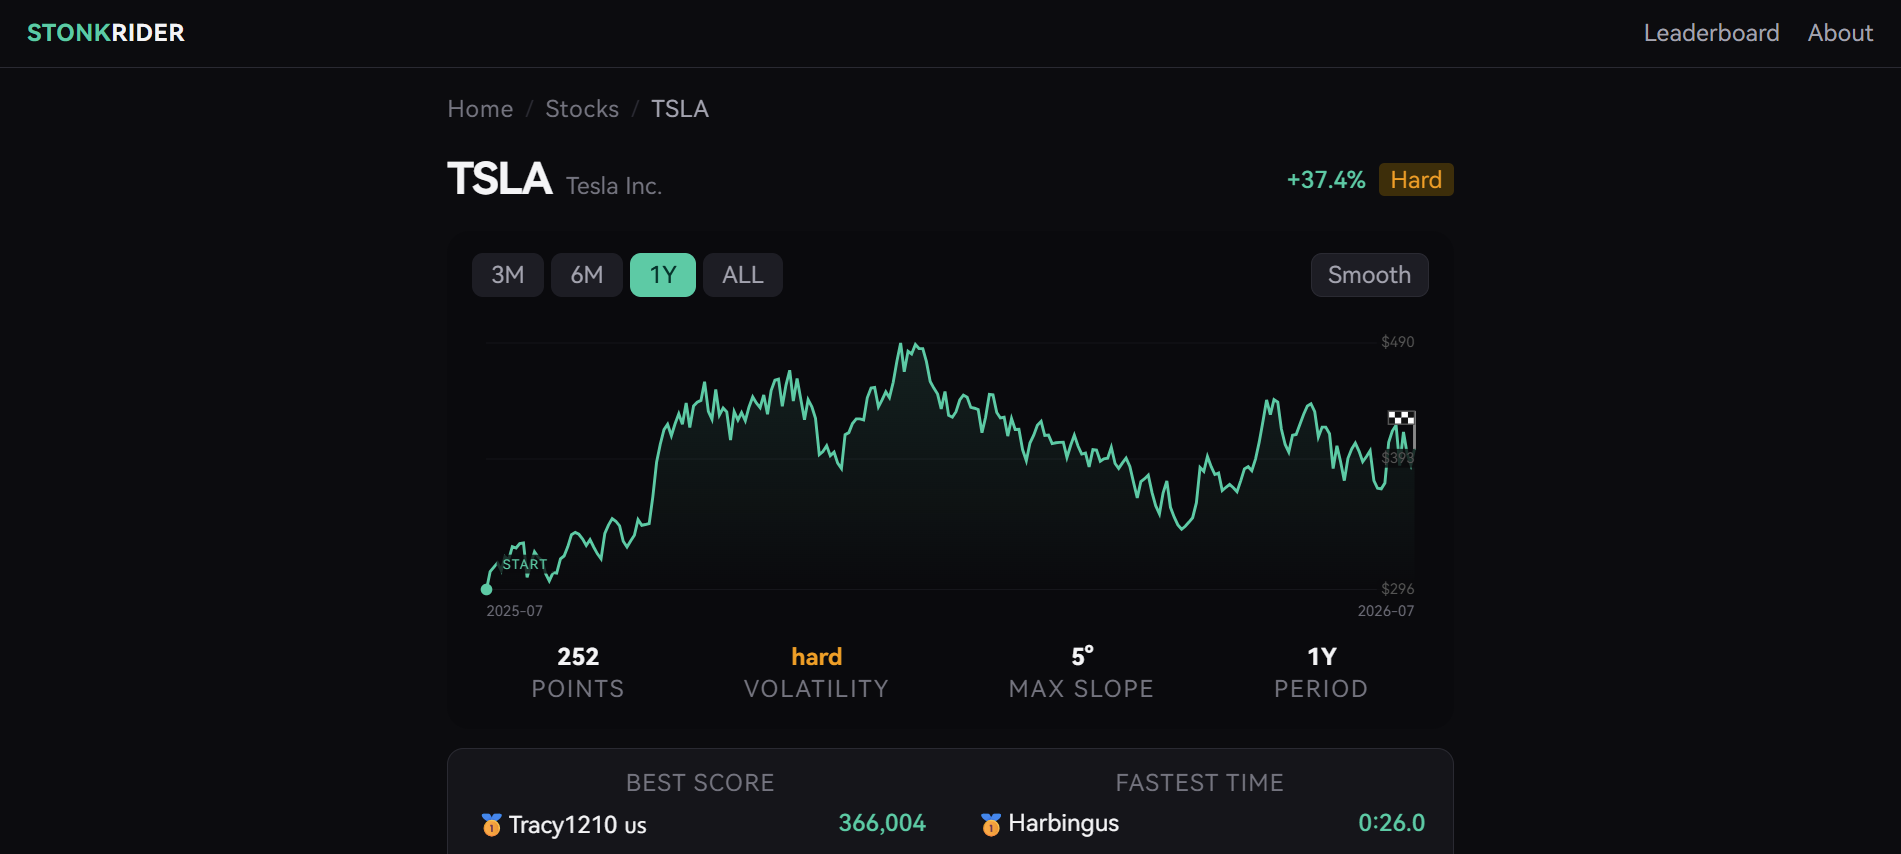Click the TSLA breadcrumb item
1901x854 pixels.
coord(680,109)
